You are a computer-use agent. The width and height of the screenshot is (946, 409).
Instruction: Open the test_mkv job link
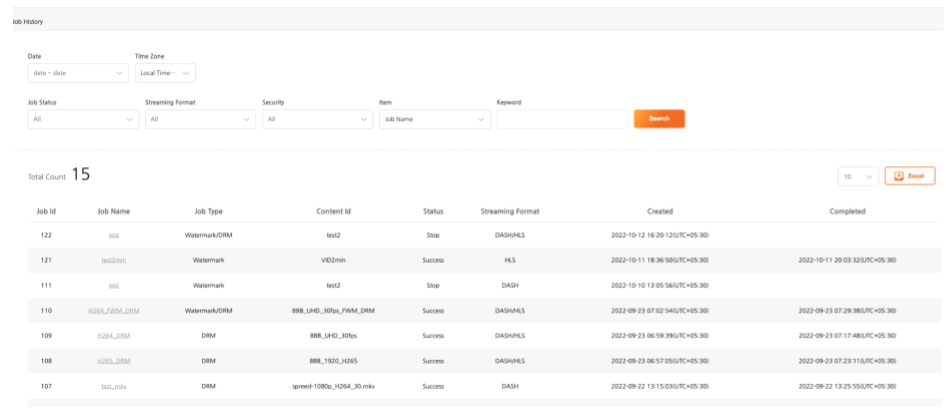[114, 385]
